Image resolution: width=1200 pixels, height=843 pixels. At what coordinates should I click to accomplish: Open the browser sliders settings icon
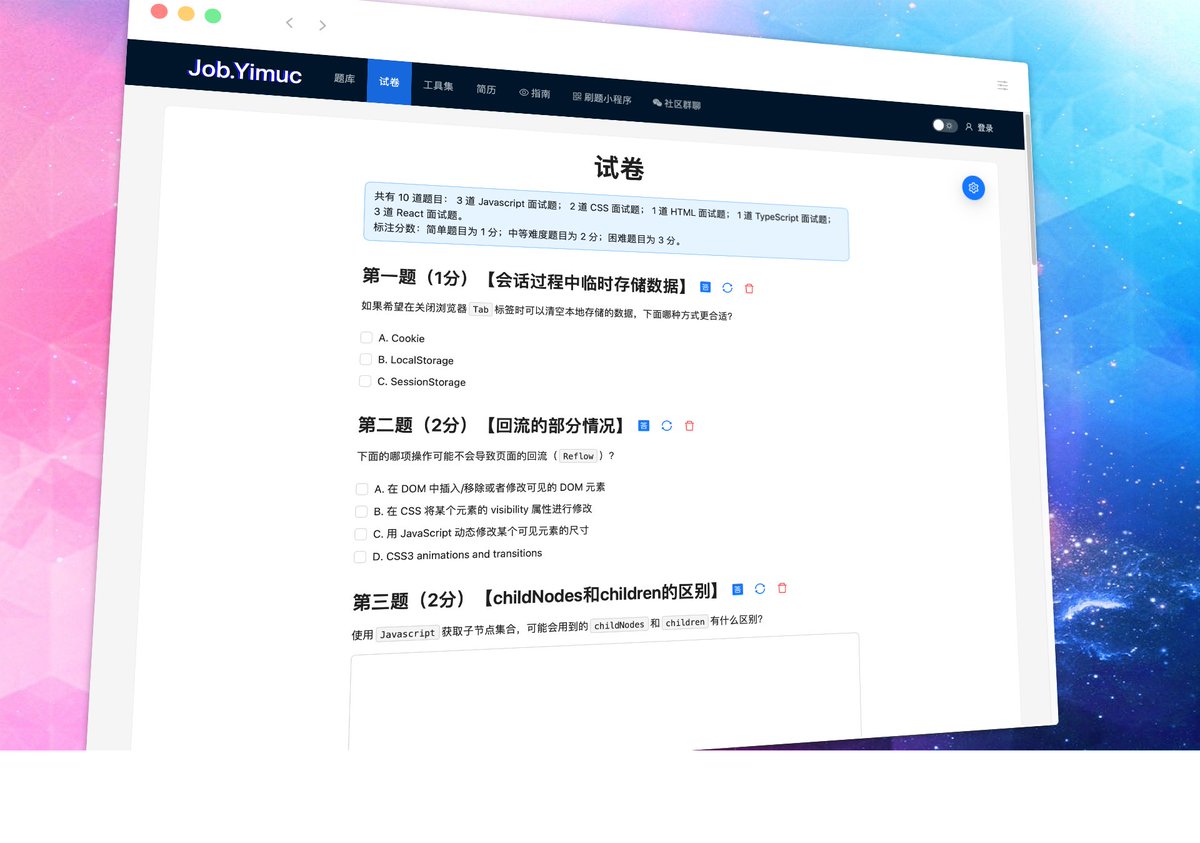coord(1002,86)
